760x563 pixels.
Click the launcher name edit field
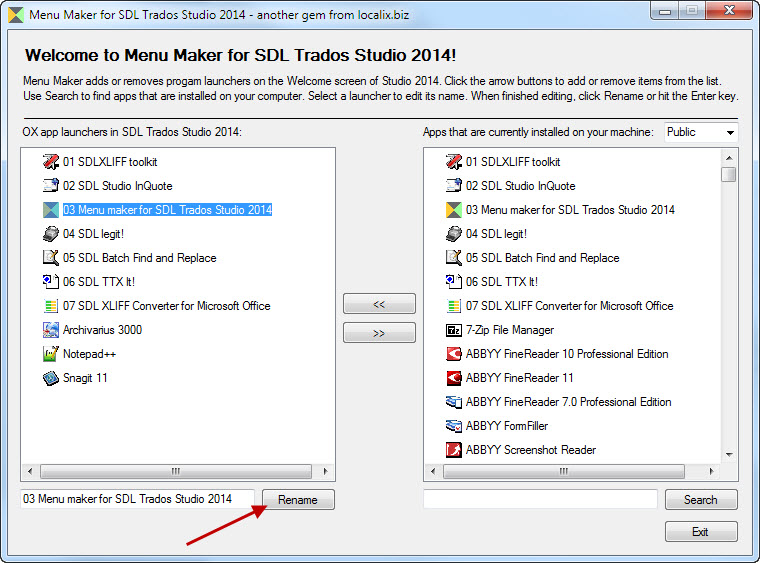tap(138, 499)
